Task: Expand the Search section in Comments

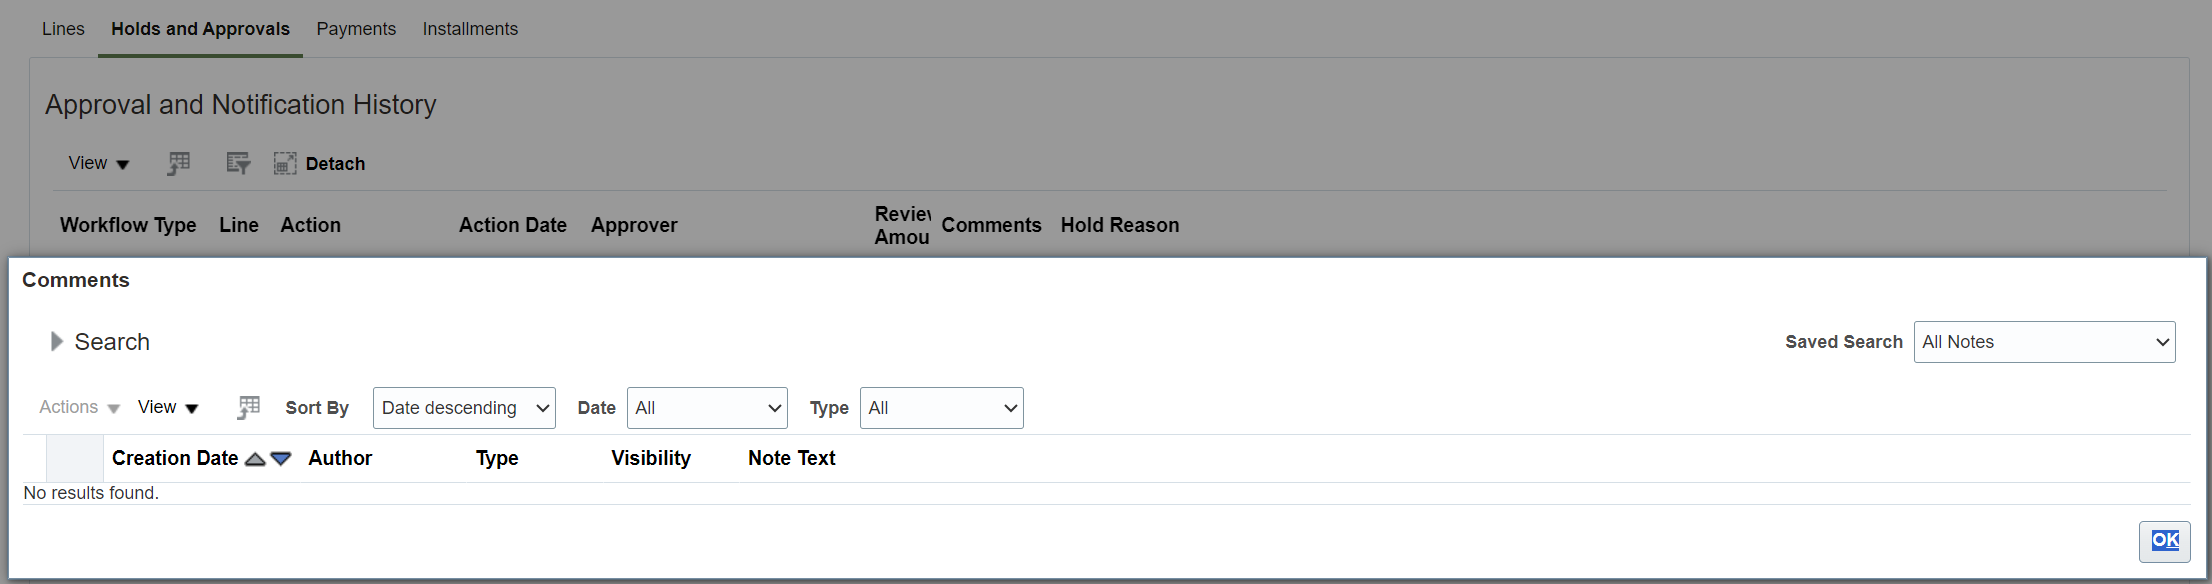Action: click(57, 341)
